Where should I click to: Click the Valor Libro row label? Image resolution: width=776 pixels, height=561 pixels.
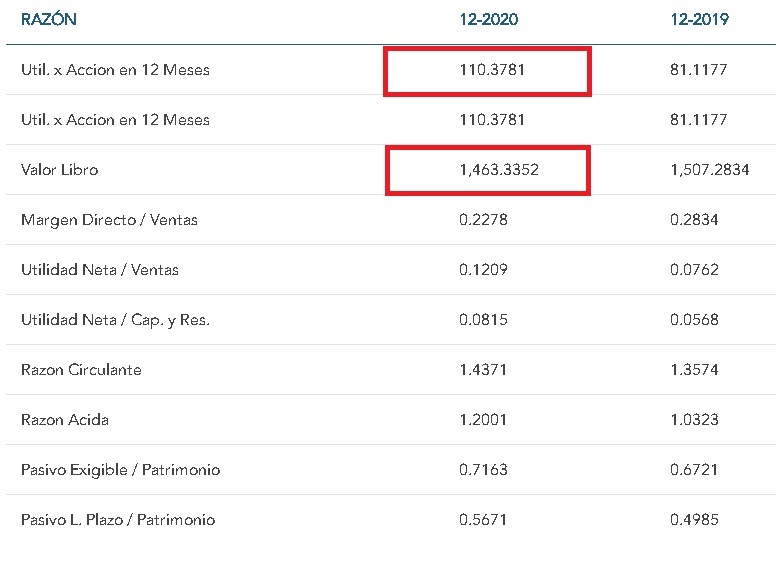59,170
